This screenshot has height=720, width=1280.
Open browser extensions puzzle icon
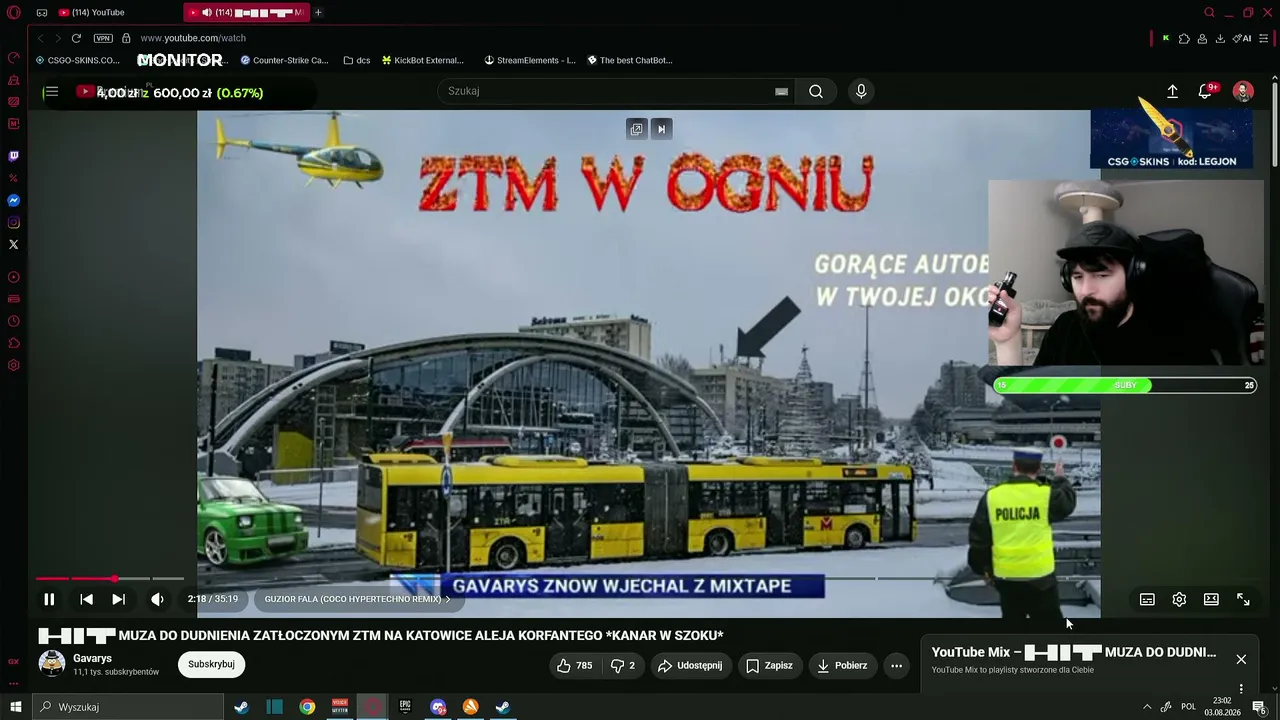[1184, 38]
